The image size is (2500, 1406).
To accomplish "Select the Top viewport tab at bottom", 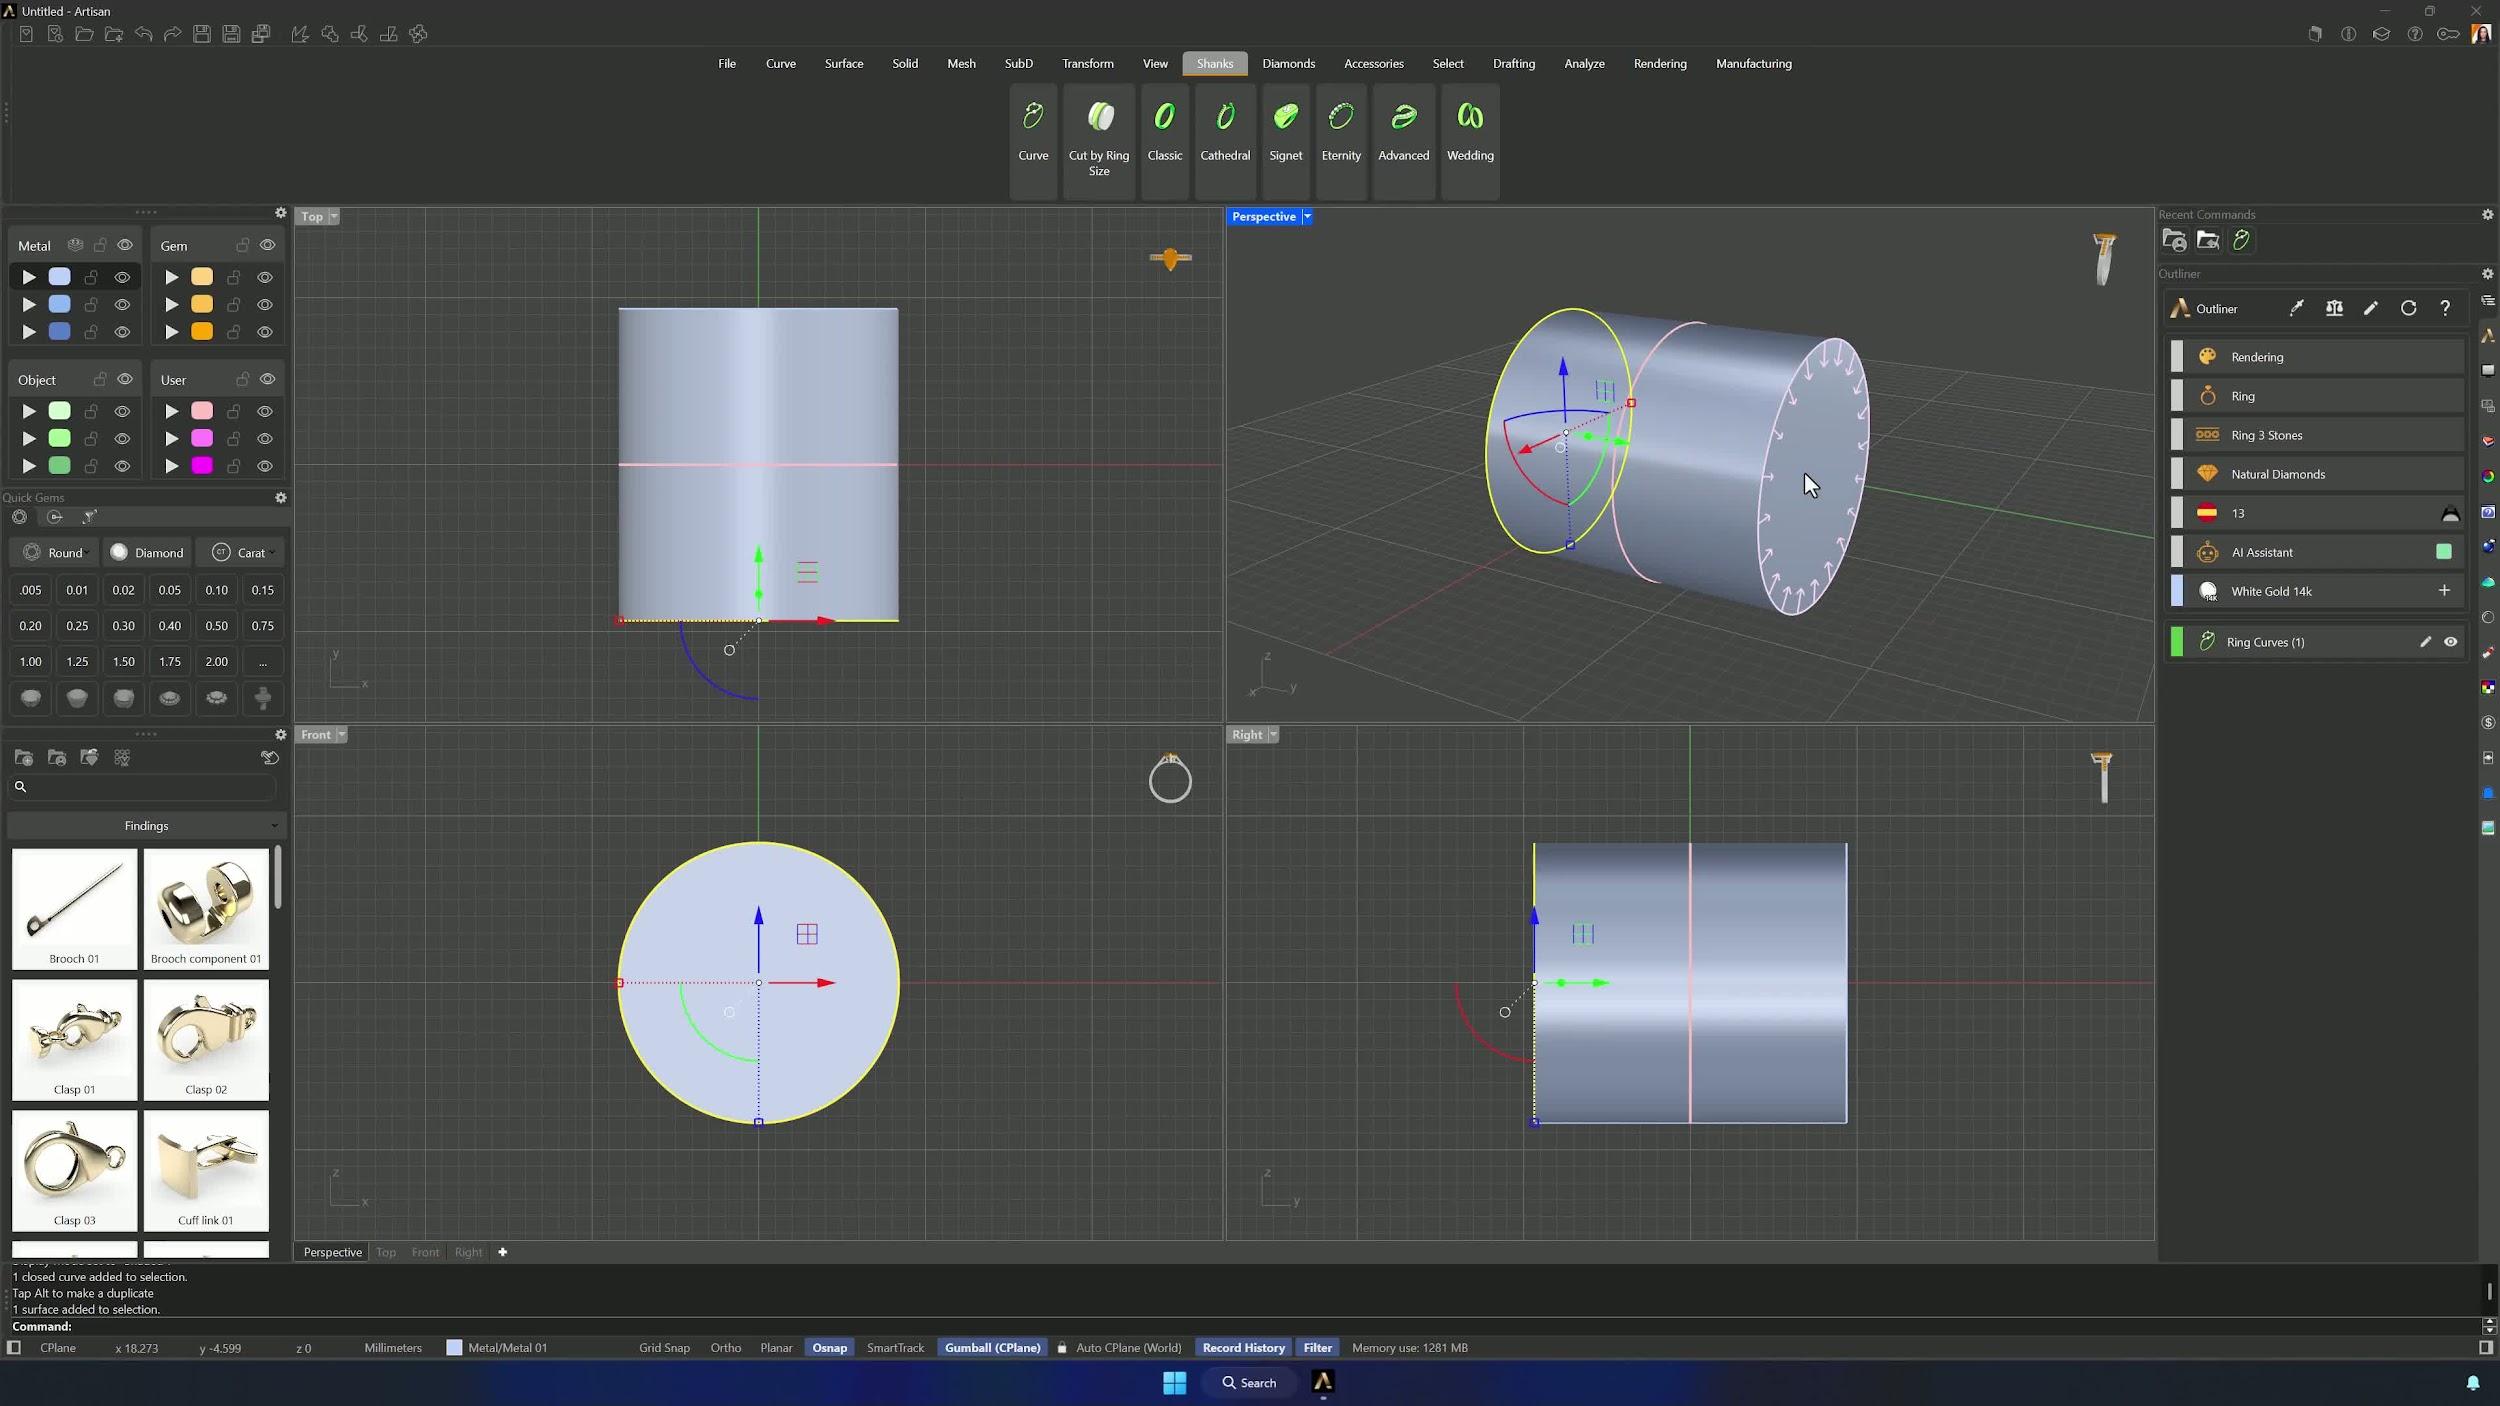I will pos(386,1251).
